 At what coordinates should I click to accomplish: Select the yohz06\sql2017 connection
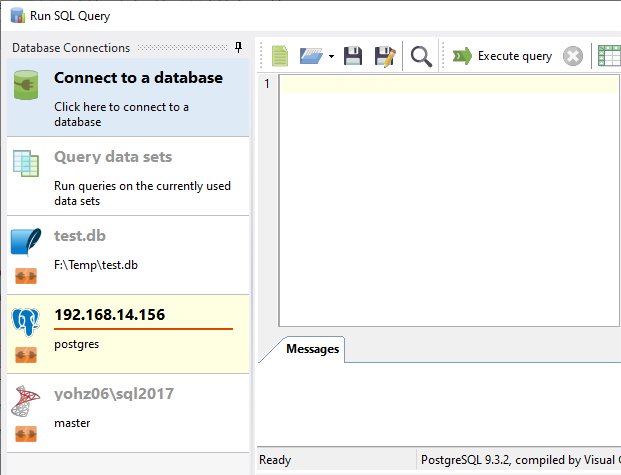pos(128,413)
